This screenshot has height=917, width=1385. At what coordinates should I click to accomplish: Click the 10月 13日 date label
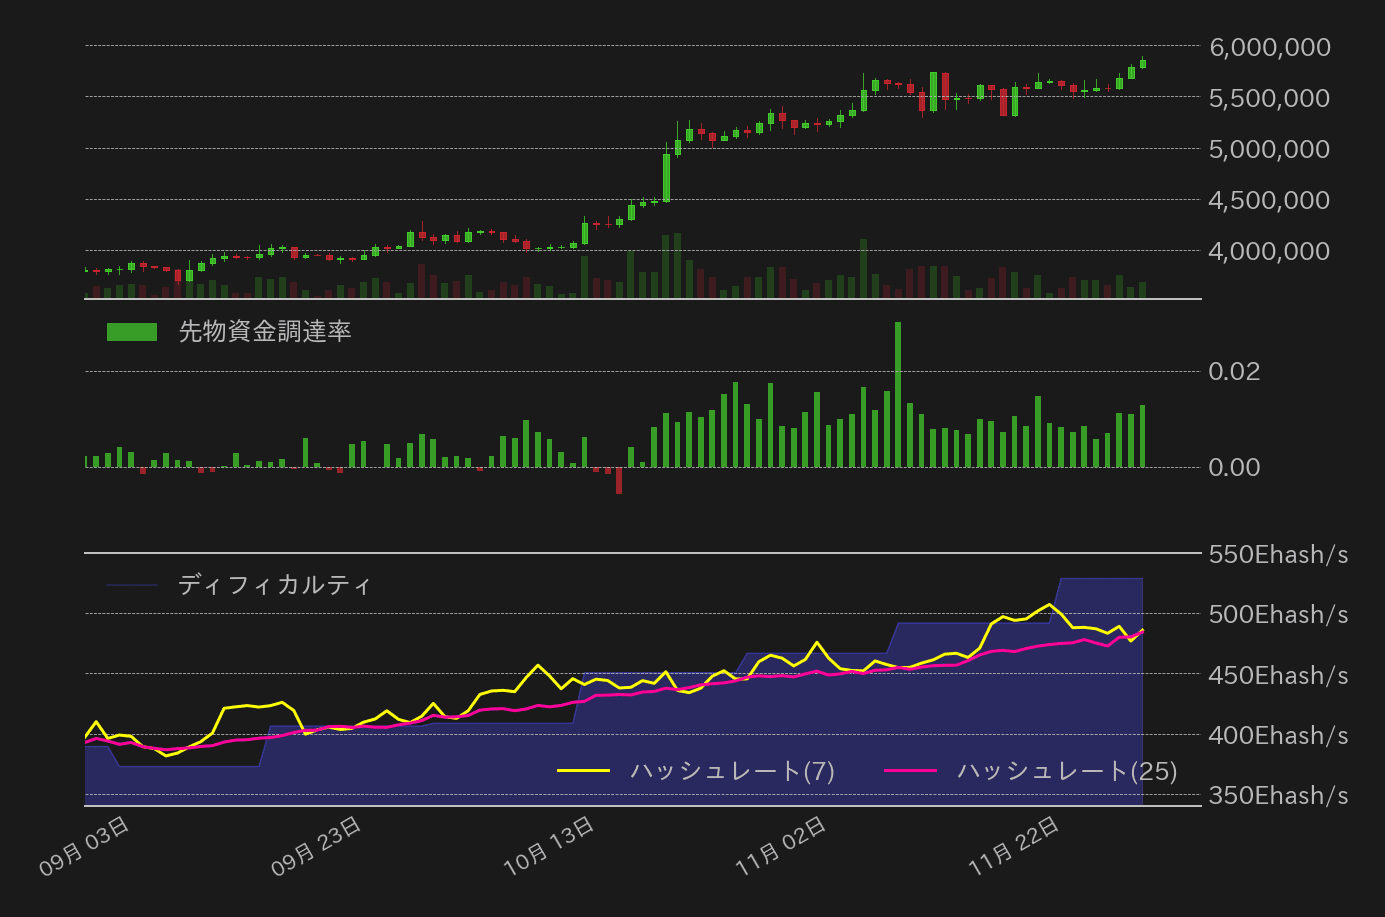(550, 846)
